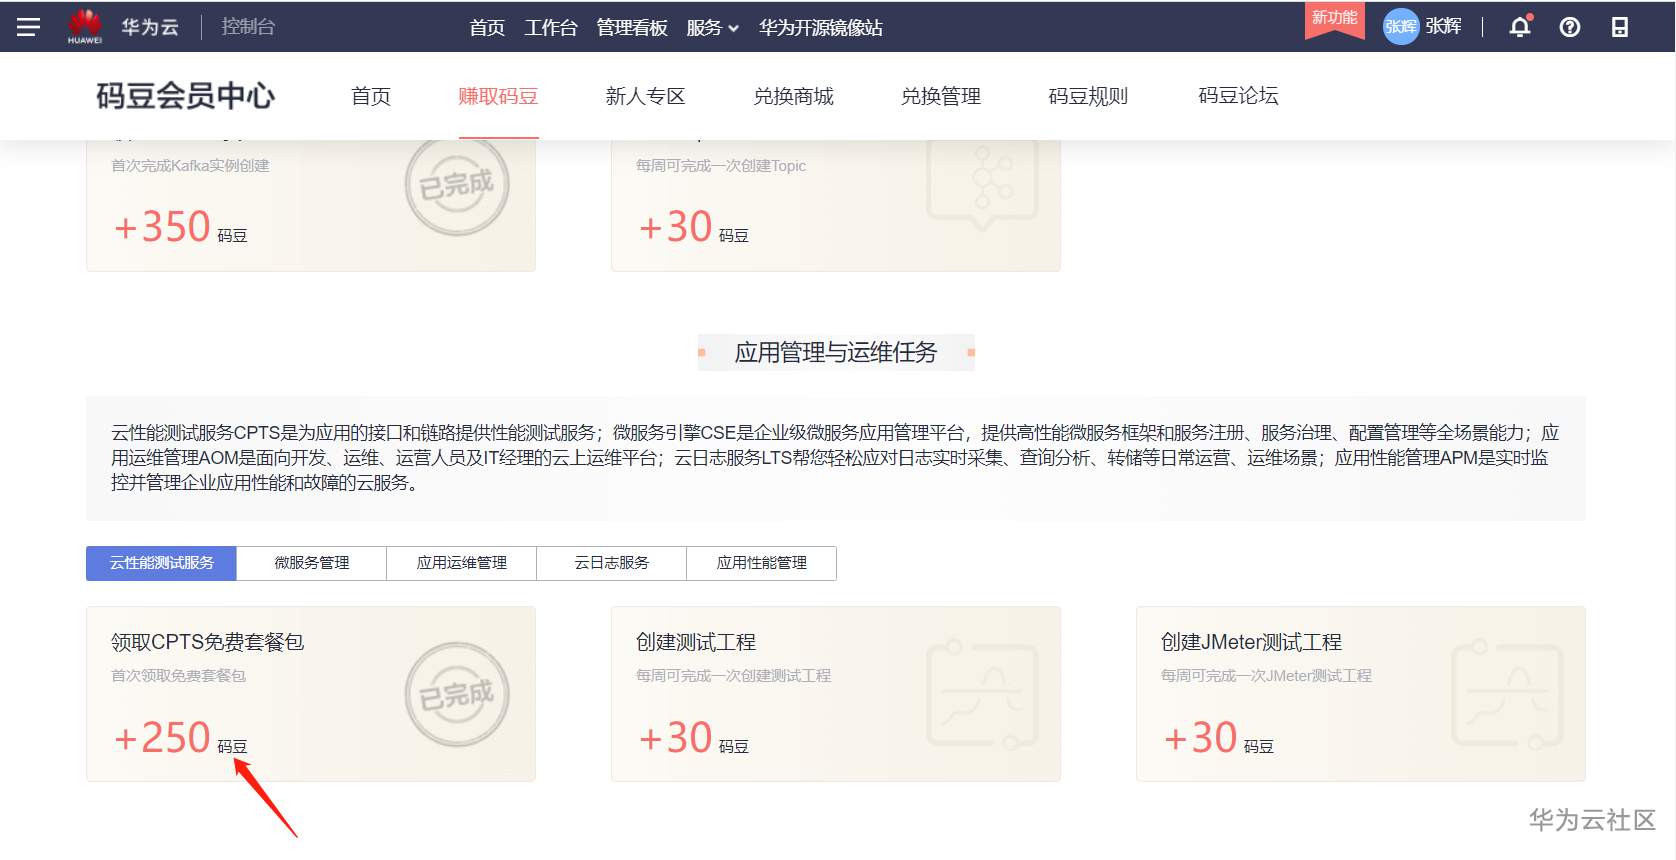Click the chart icon on 创建JMeter测试工程 card
The image size is (1676, 860).
1508,695
